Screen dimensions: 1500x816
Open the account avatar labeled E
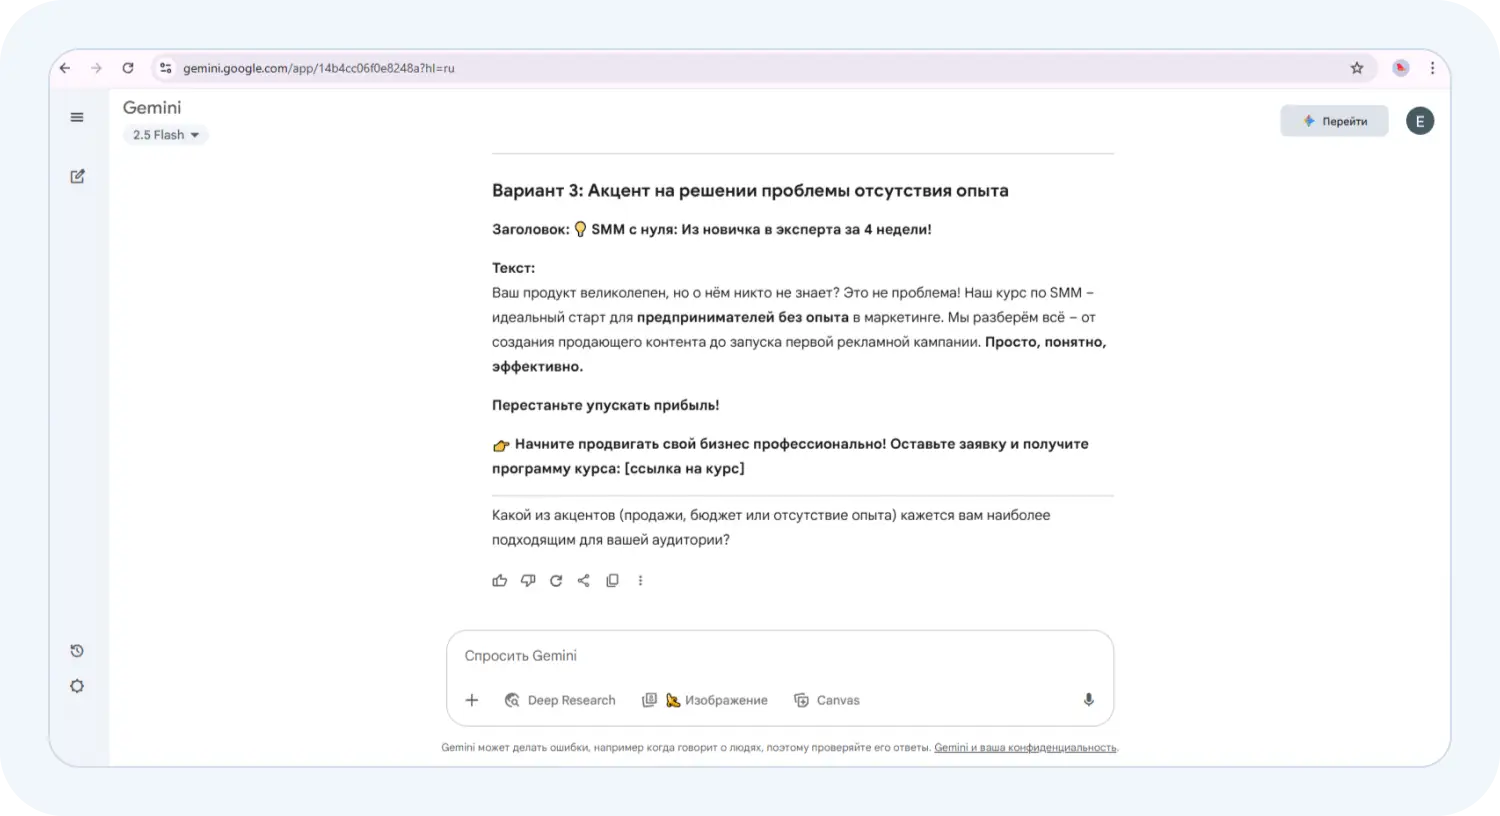tap(1420, 121)
